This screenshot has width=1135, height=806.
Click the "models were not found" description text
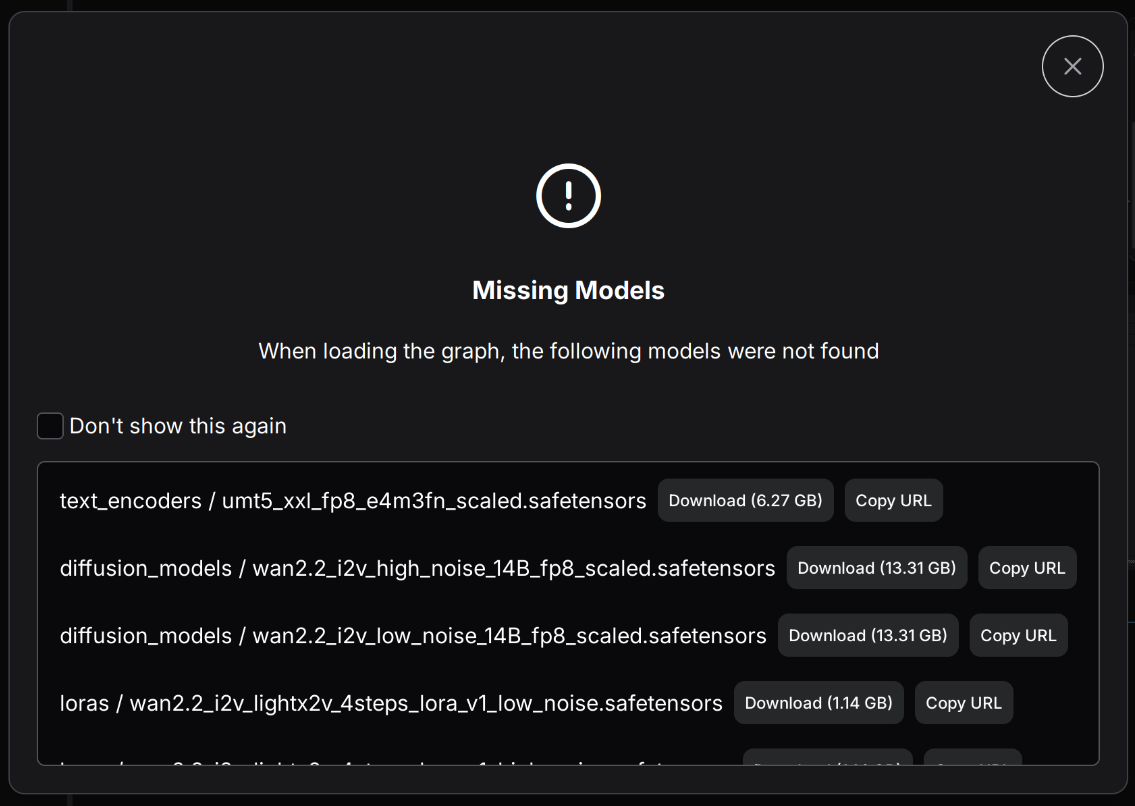tap(568, 351)
